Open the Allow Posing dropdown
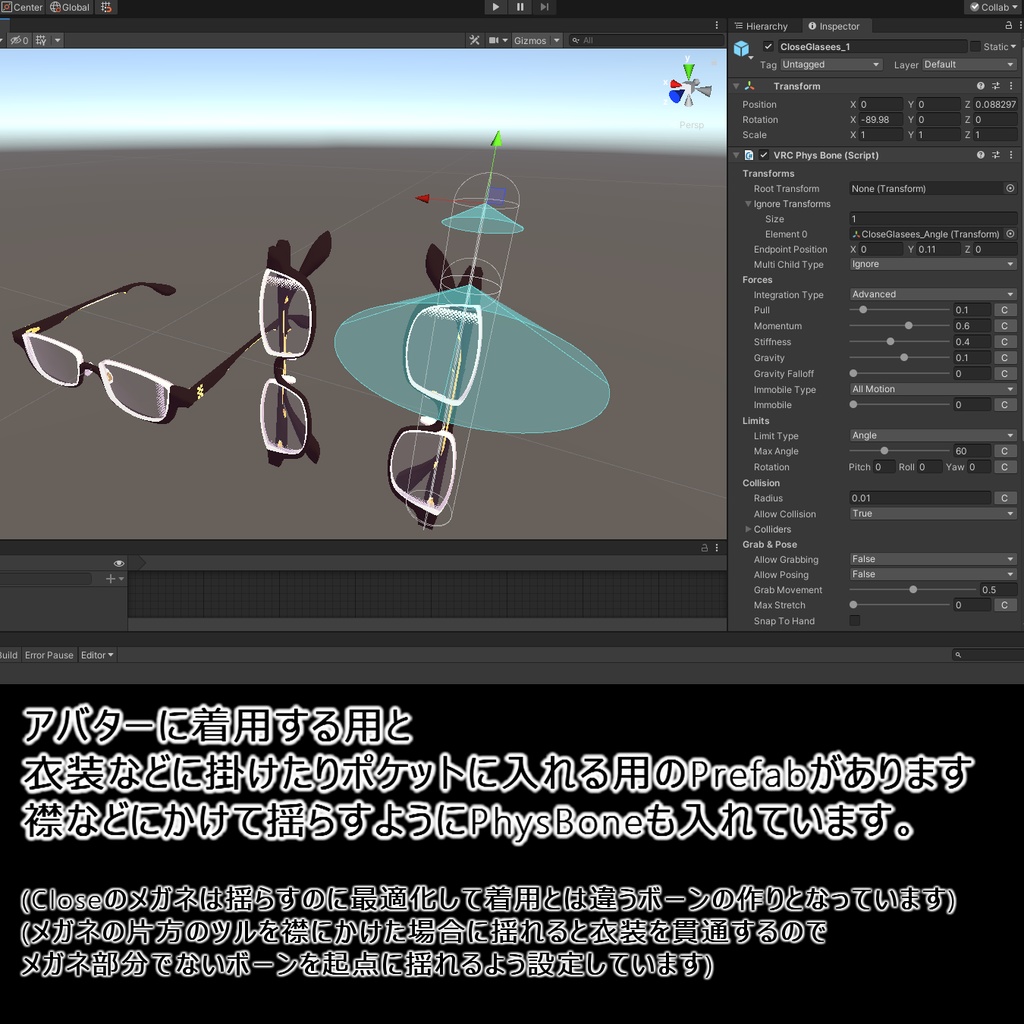The height and width of the screenshot is (1024, 1024). tap(933, 574)
